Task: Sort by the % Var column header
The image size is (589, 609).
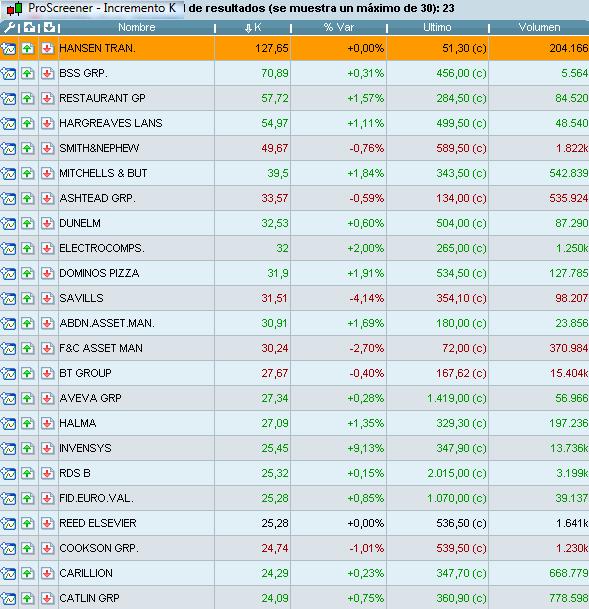Action: point(339,28)
